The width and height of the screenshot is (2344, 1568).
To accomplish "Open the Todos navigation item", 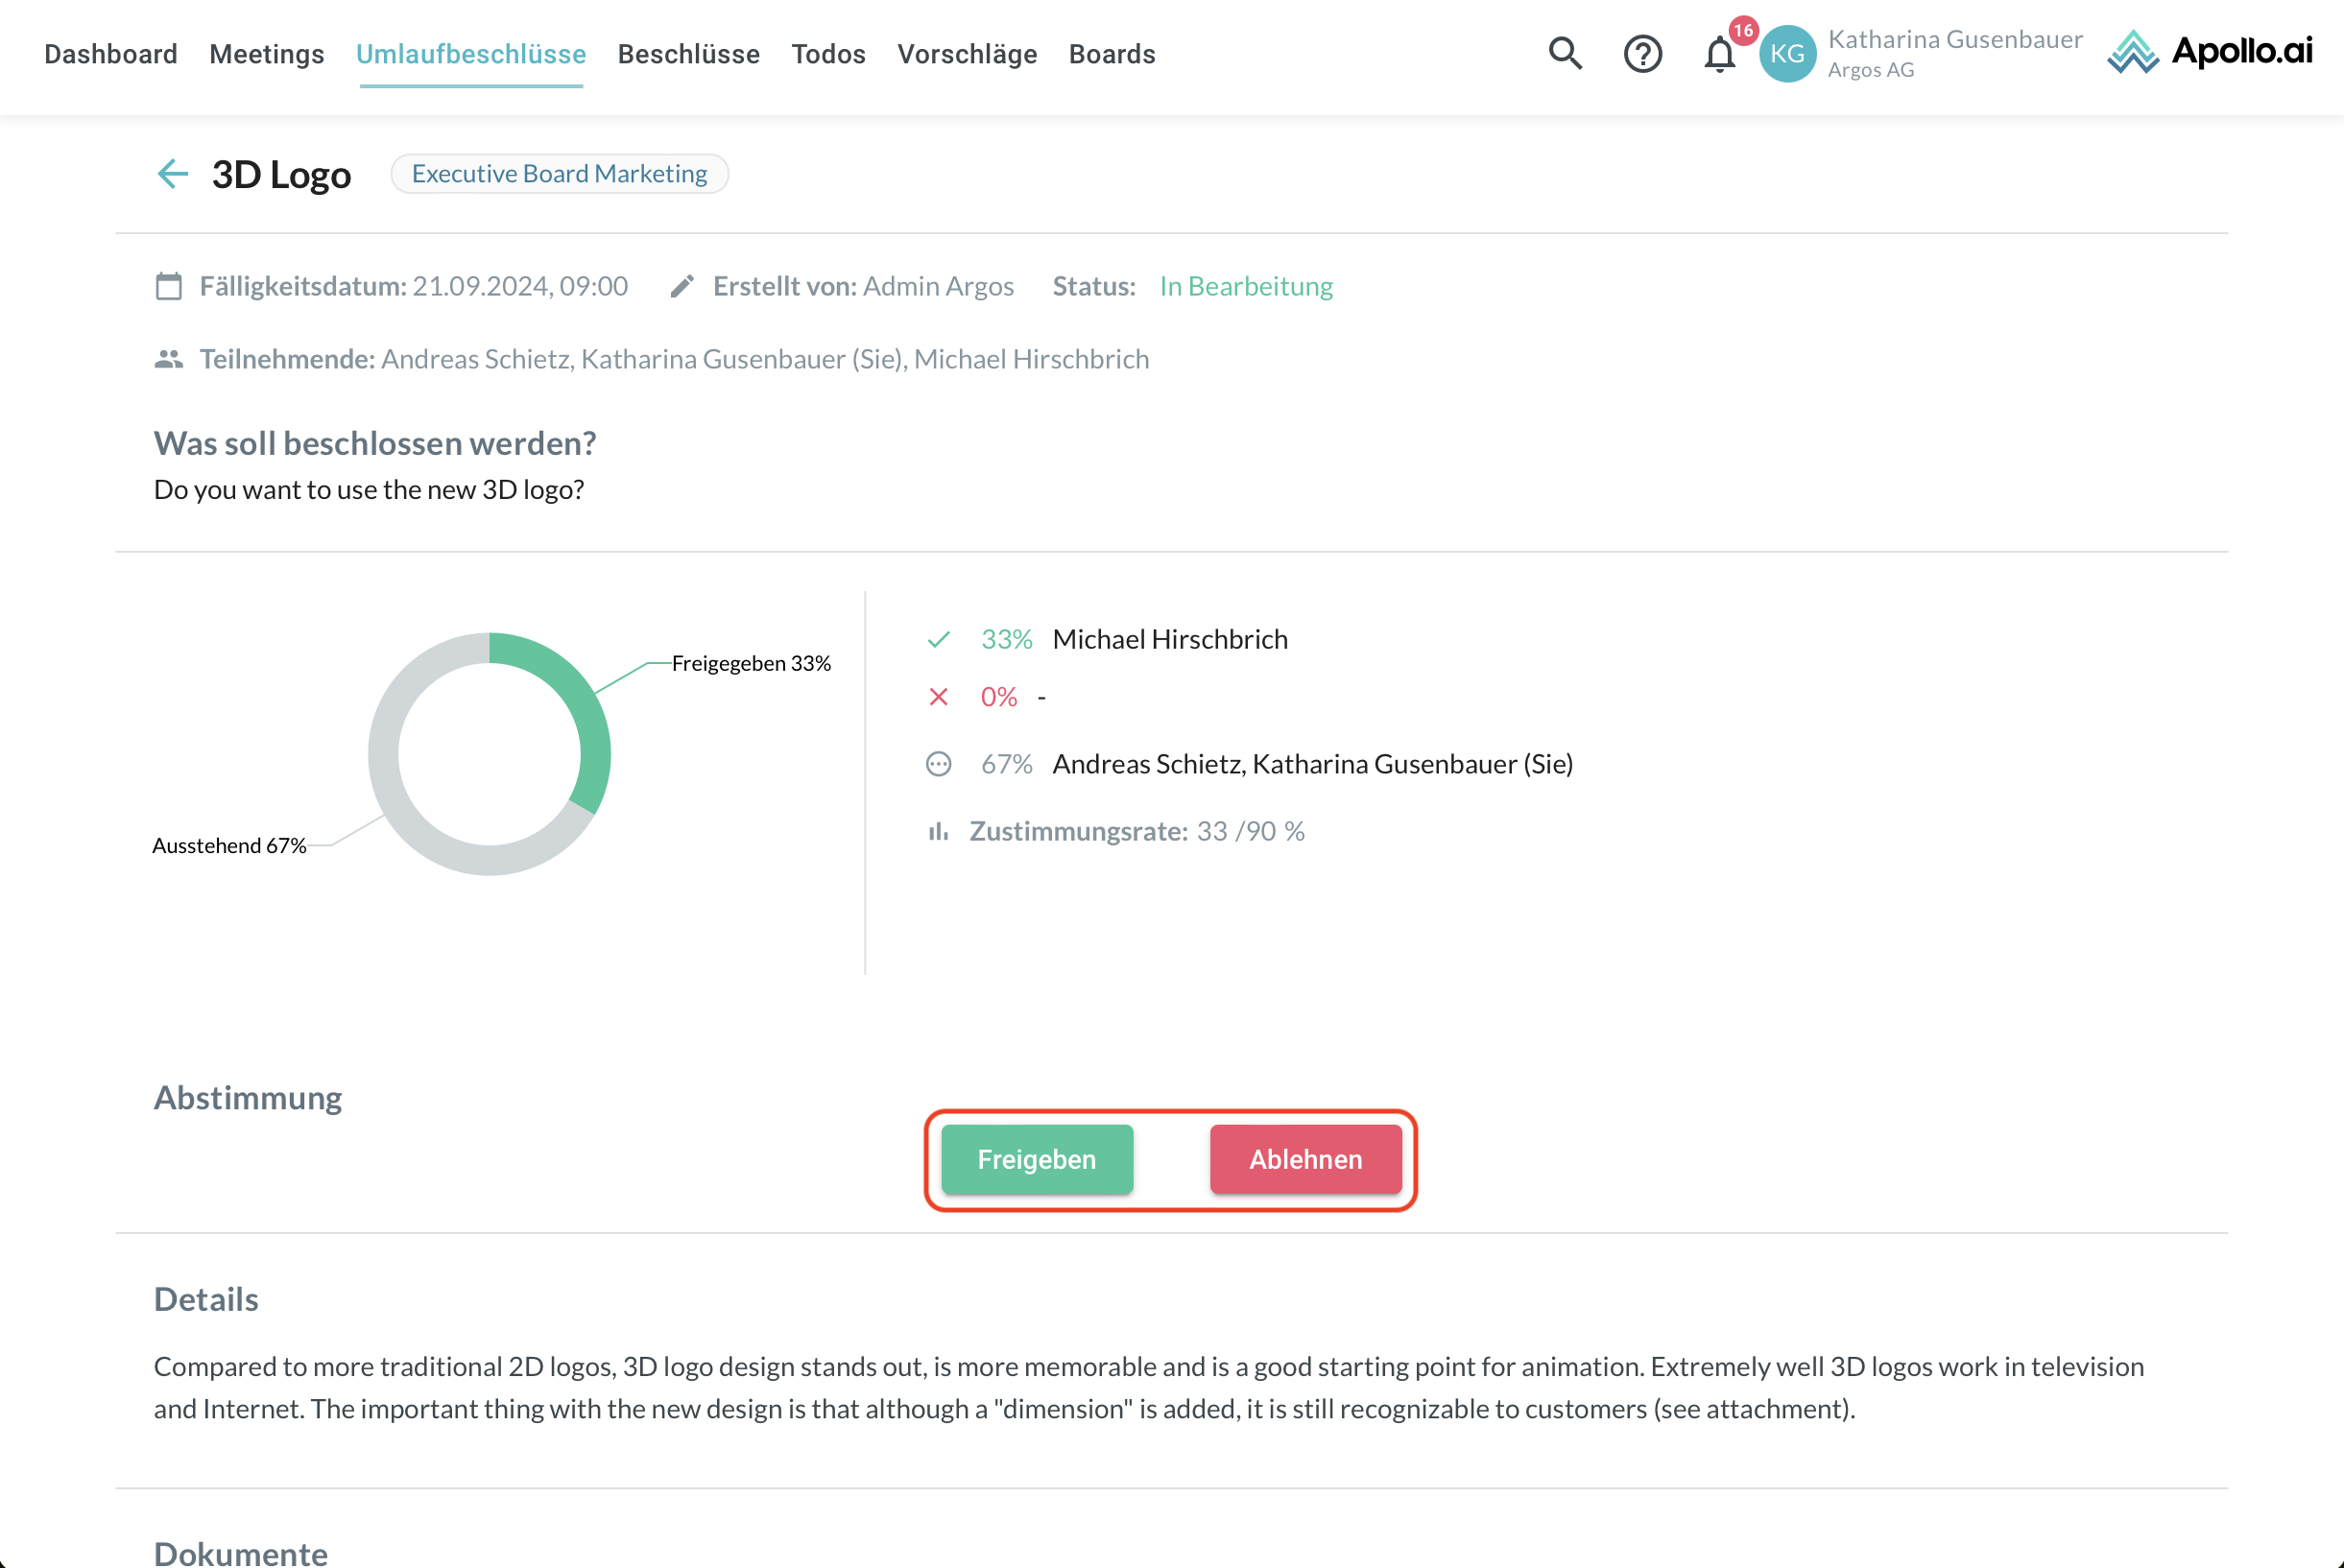I will click(828, 54).
